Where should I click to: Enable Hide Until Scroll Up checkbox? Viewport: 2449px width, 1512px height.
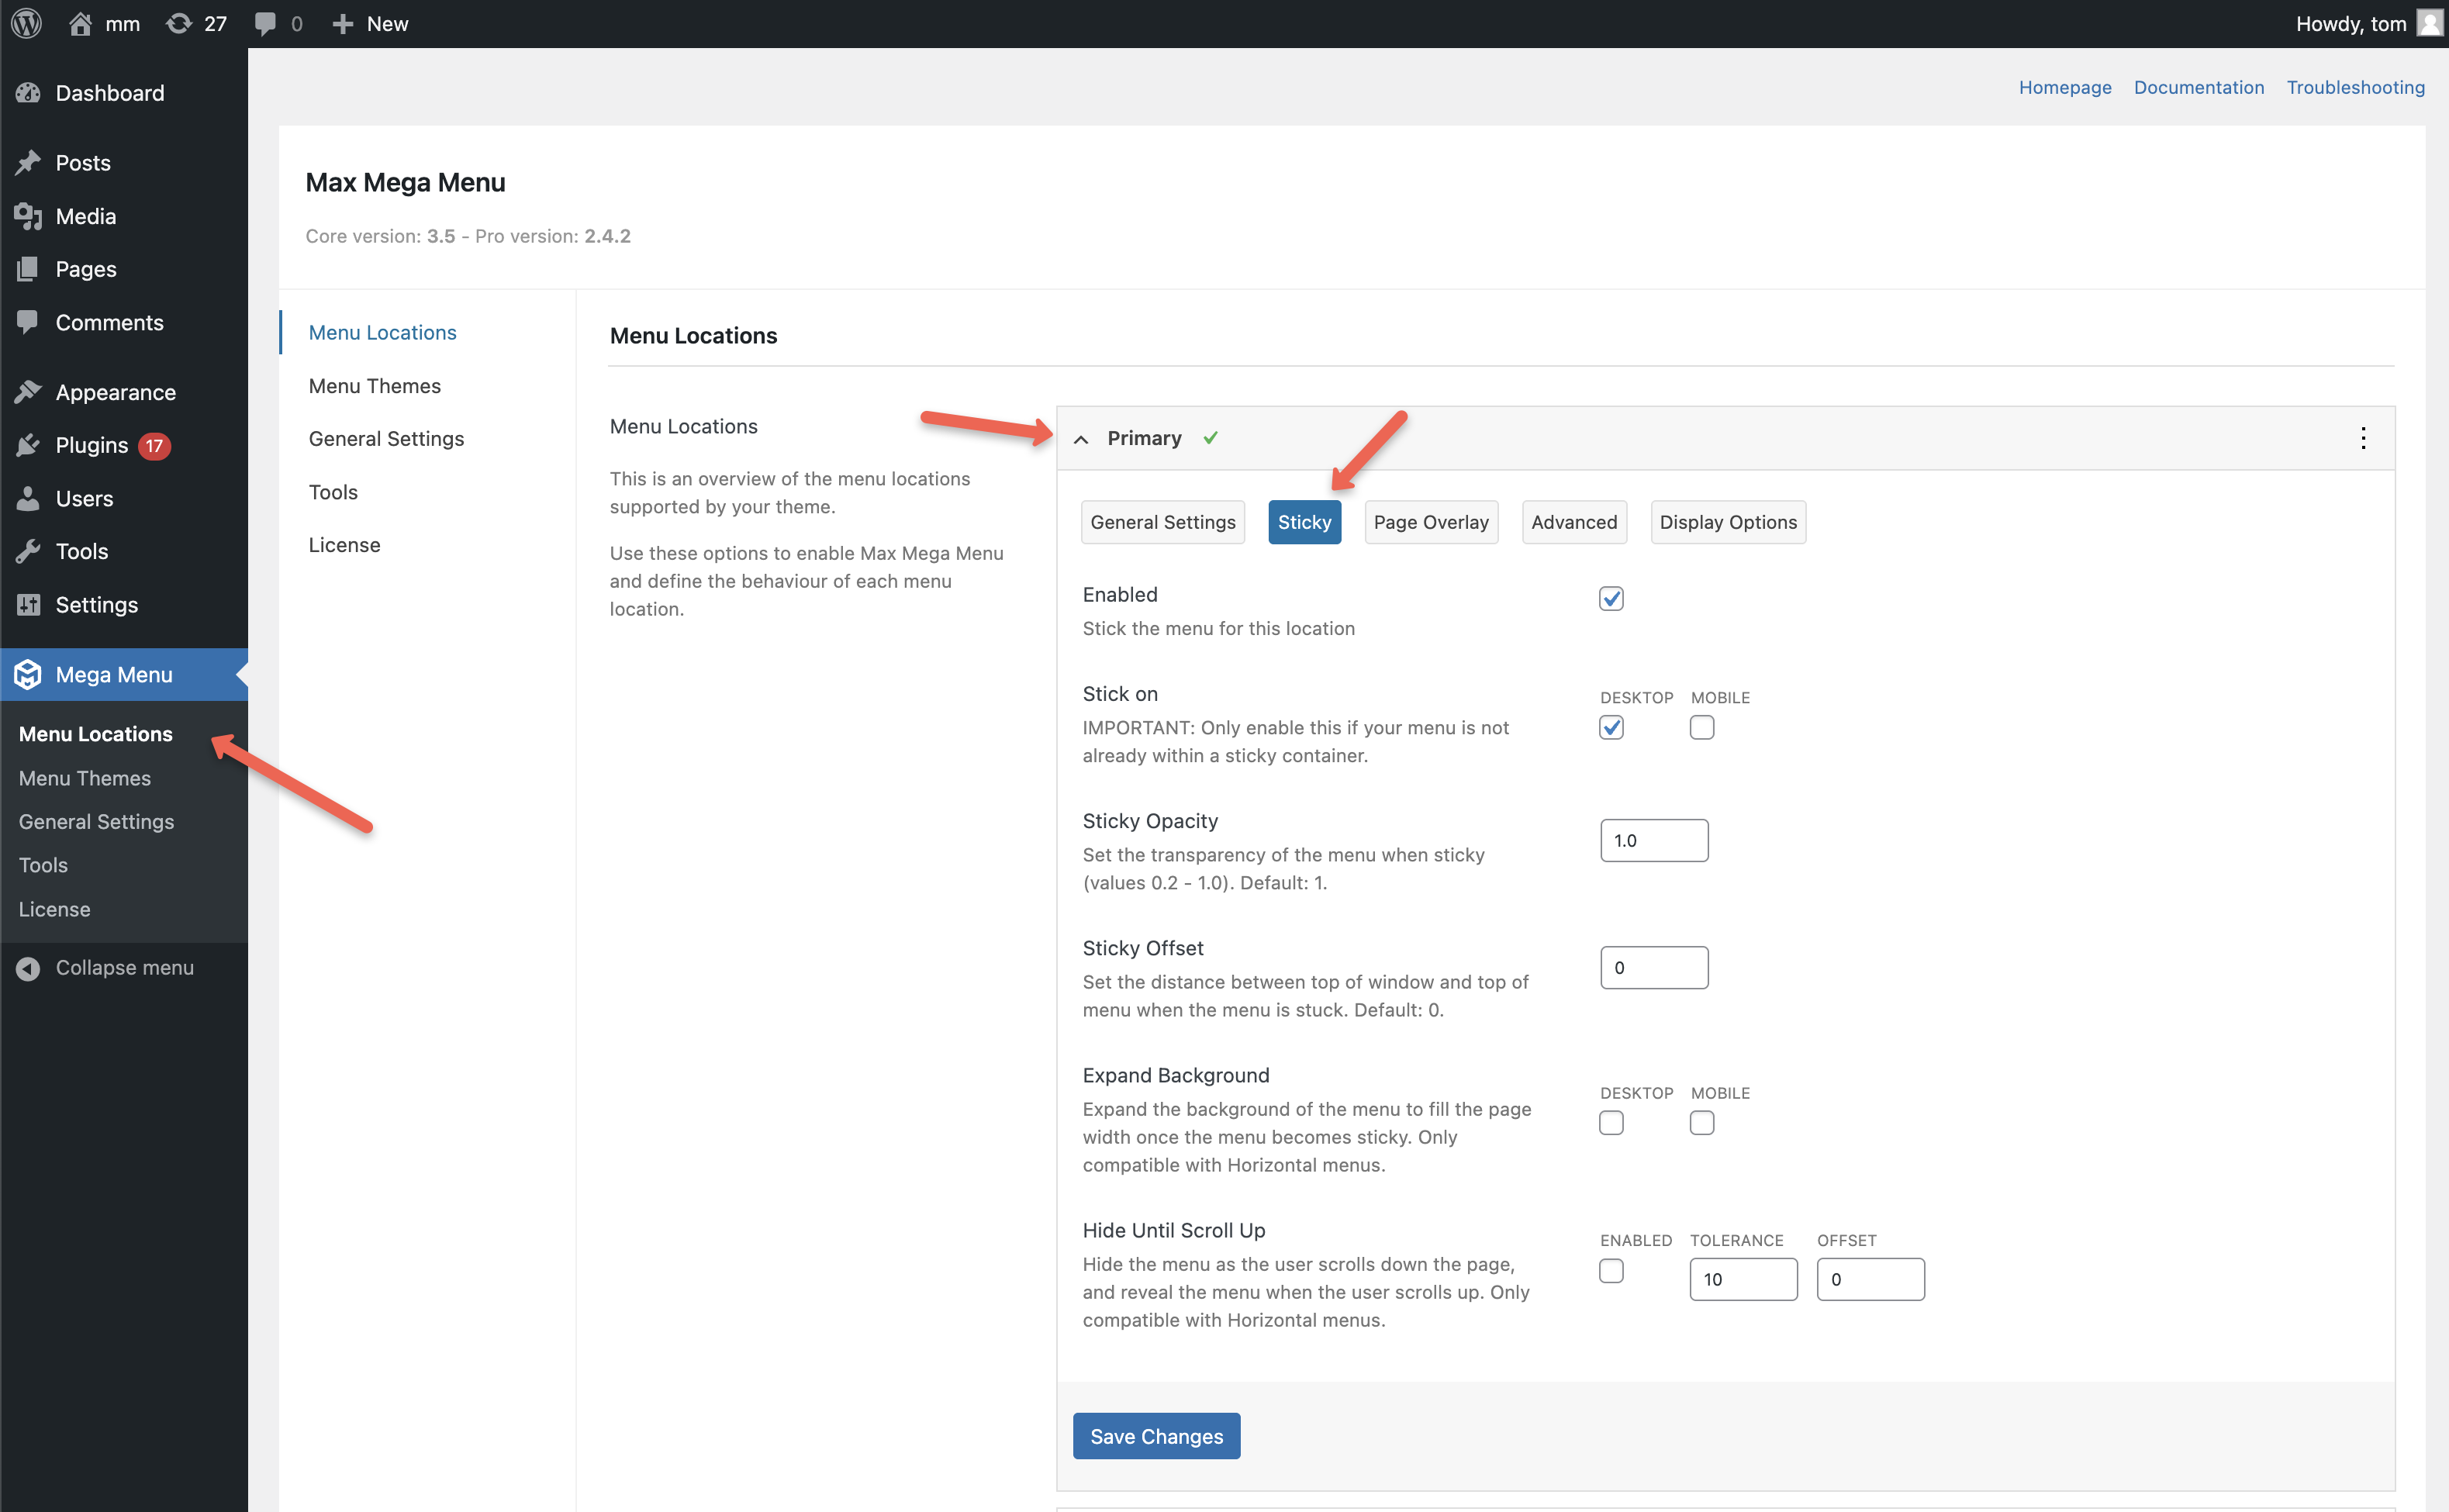tap(1610, 1271)
